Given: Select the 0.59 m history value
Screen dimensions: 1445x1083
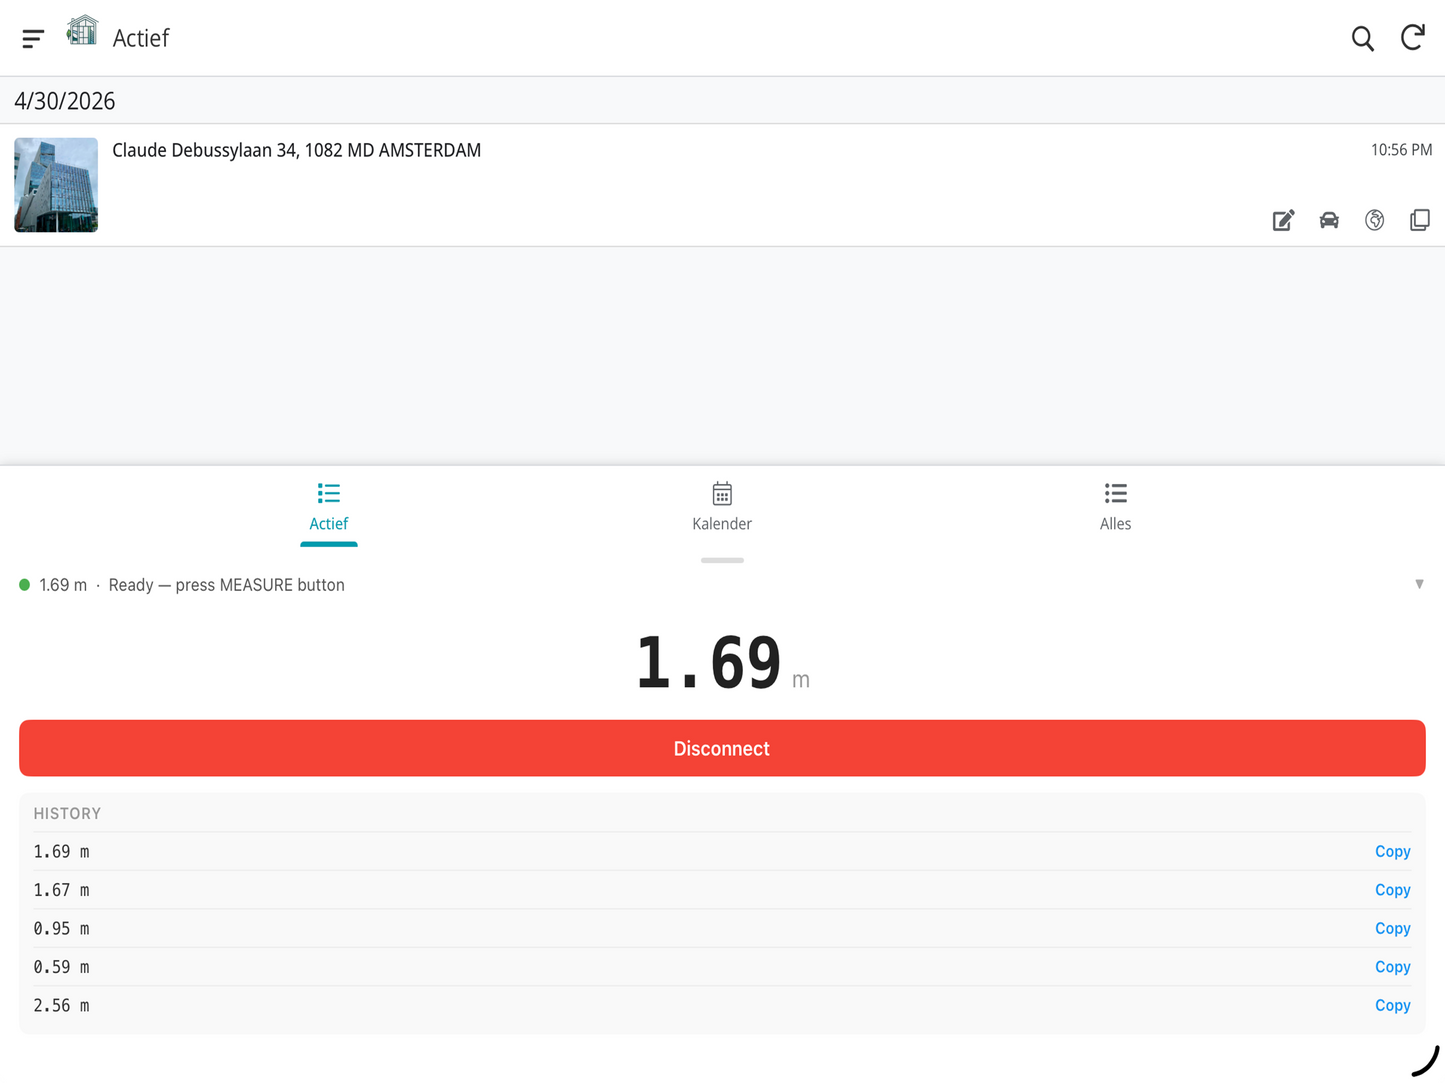Looking at the screenshot, I should (x=61, y=967).
